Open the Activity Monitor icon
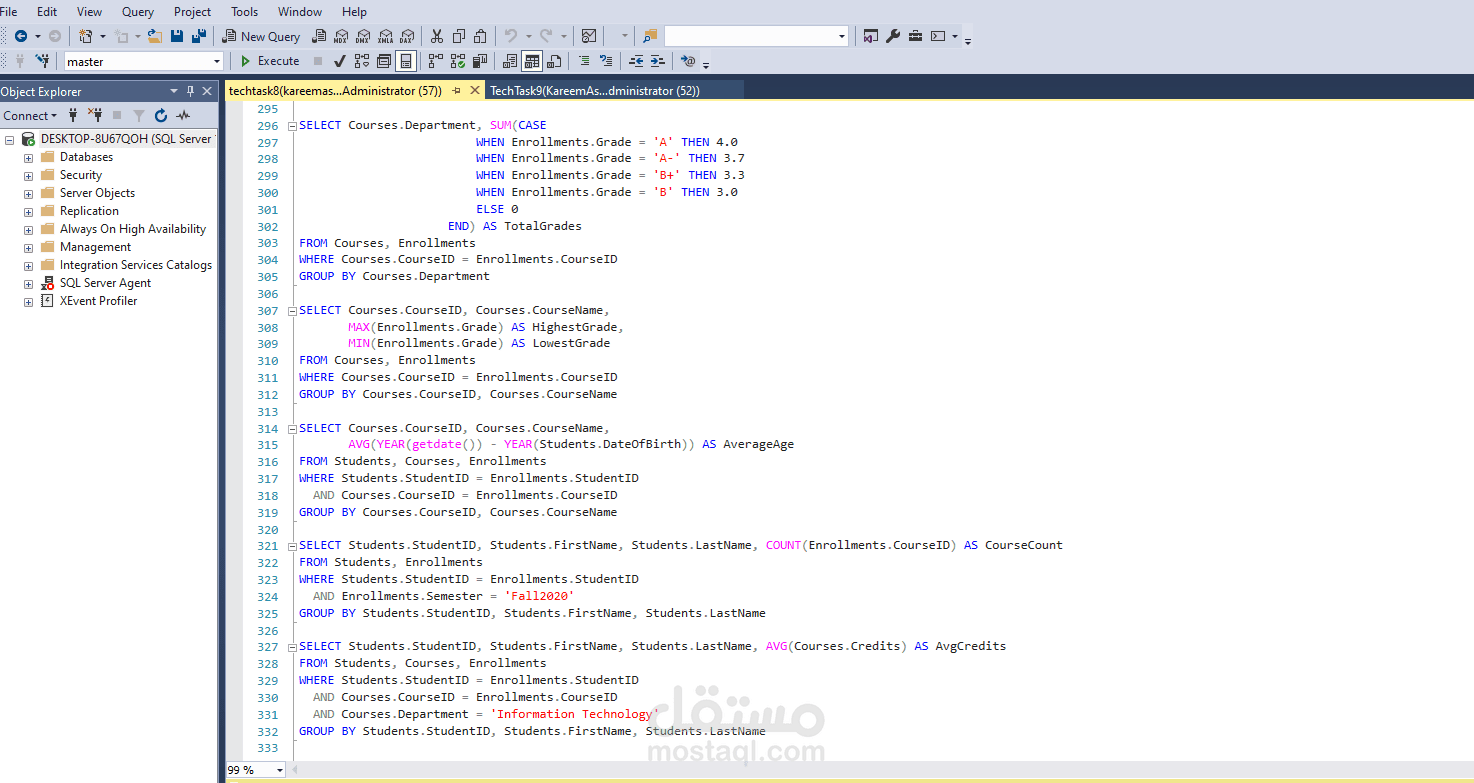Screen dimensions: 1474x783 click(x=589, y=36)
